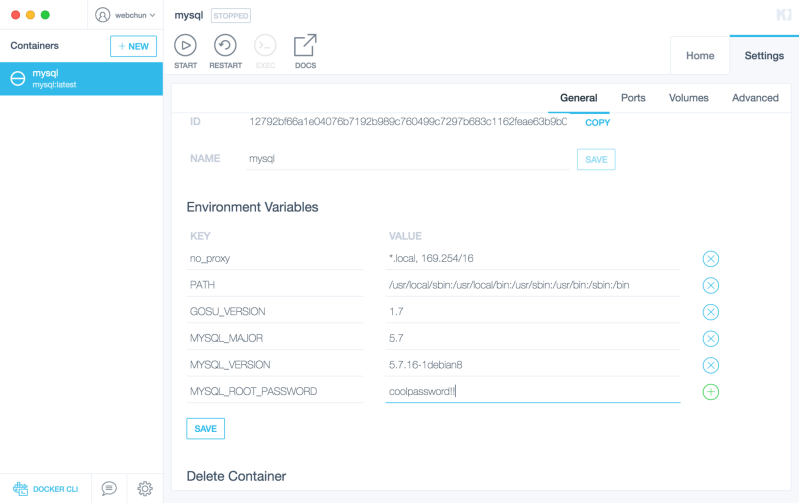Edit the GOSU_VERSION value field
This screenshot has height=503, width=799.
532,311
